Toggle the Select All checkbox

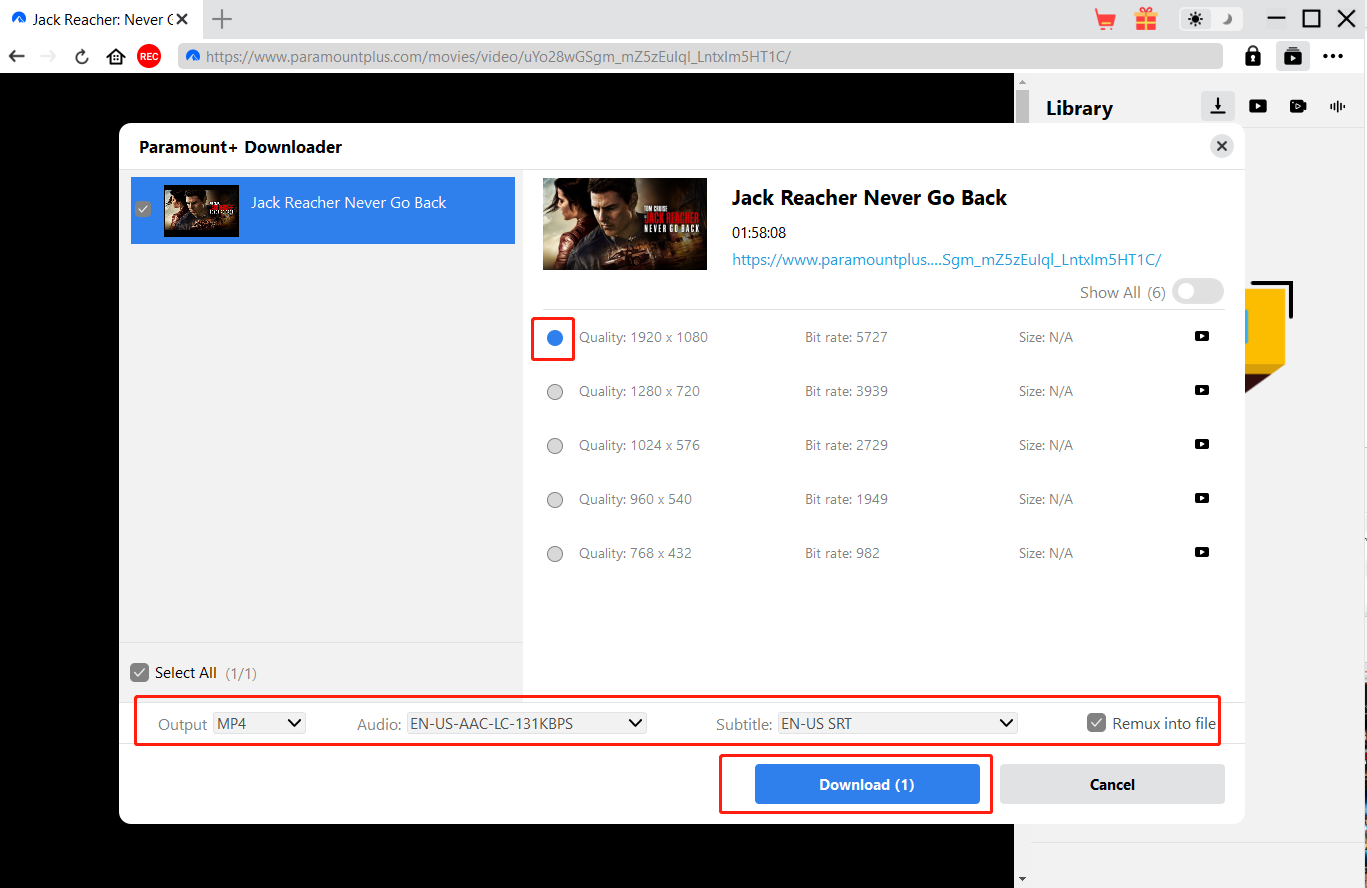coord(140,673)
